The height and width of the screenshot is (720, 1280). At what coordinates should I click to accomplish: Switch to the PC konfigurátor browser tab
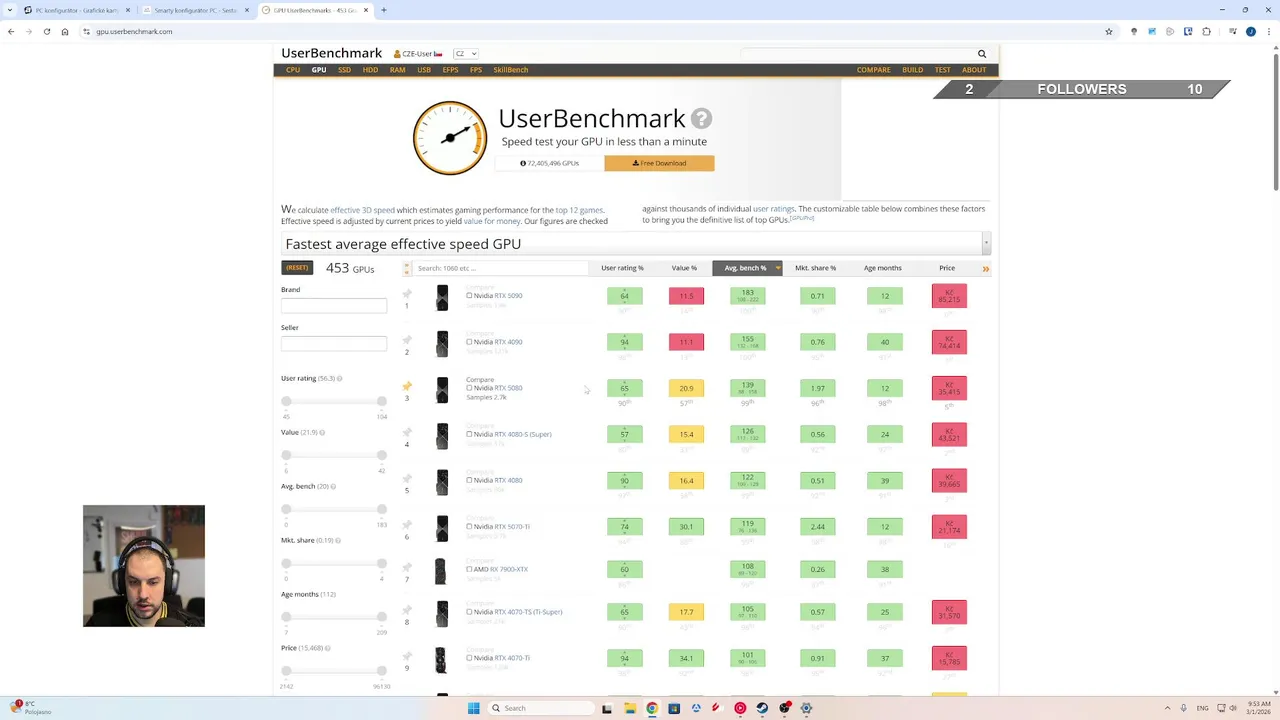pos(76,10)
